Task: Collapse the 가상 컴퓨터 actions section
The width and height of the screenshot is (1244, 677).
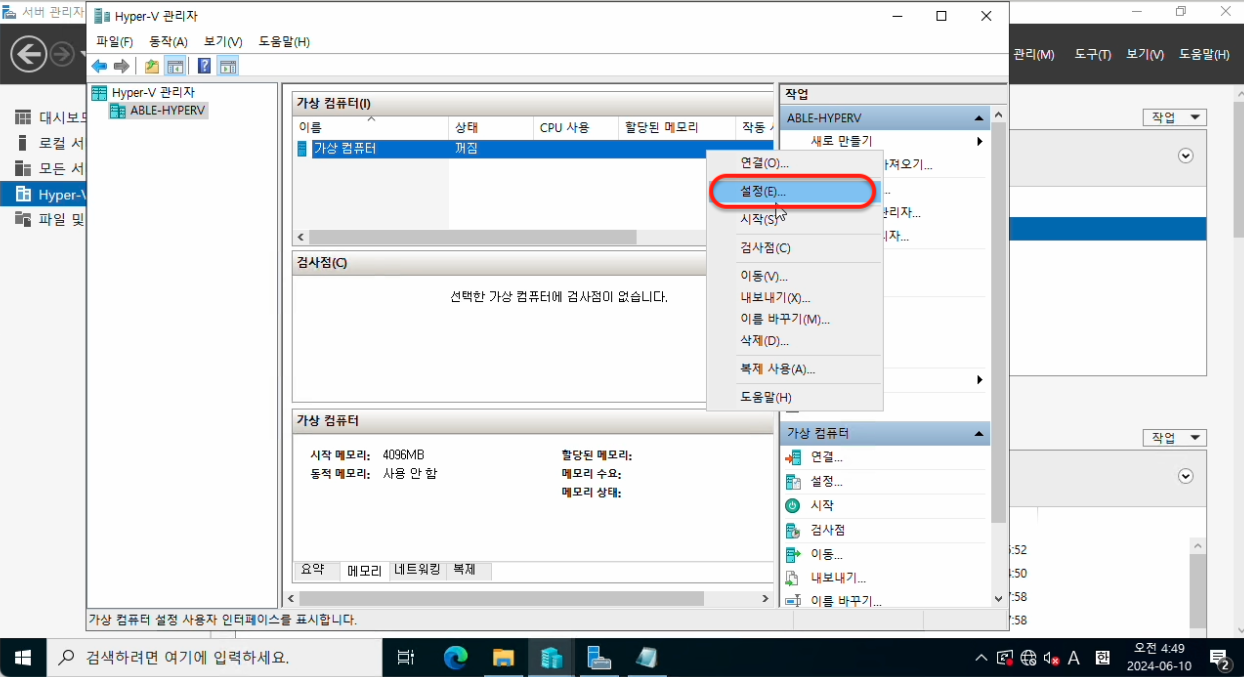Action: coord(980,434)
